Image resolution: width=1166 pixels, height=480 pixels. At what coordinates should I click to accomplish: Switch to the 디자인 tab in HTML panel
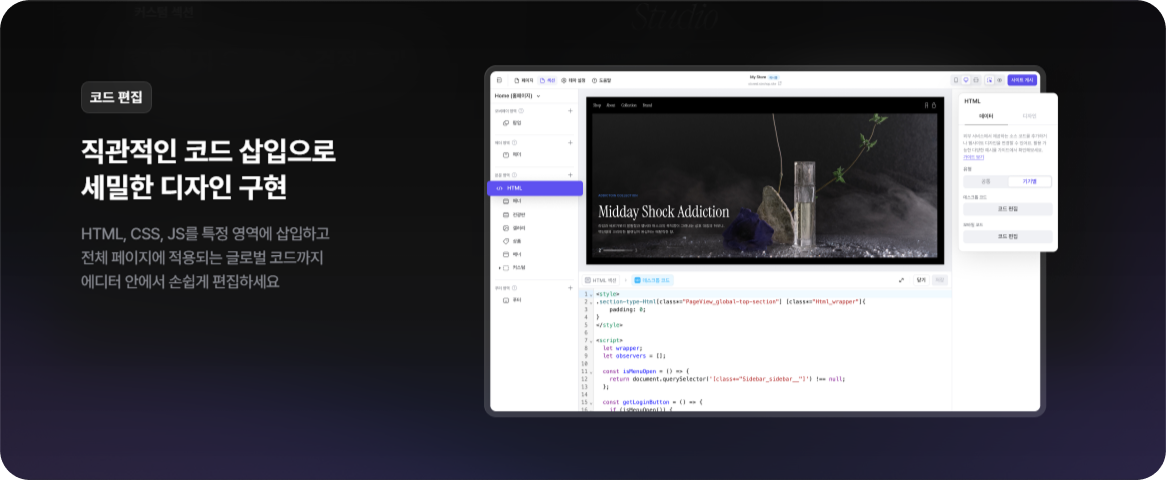click(x=1029, y=116)
